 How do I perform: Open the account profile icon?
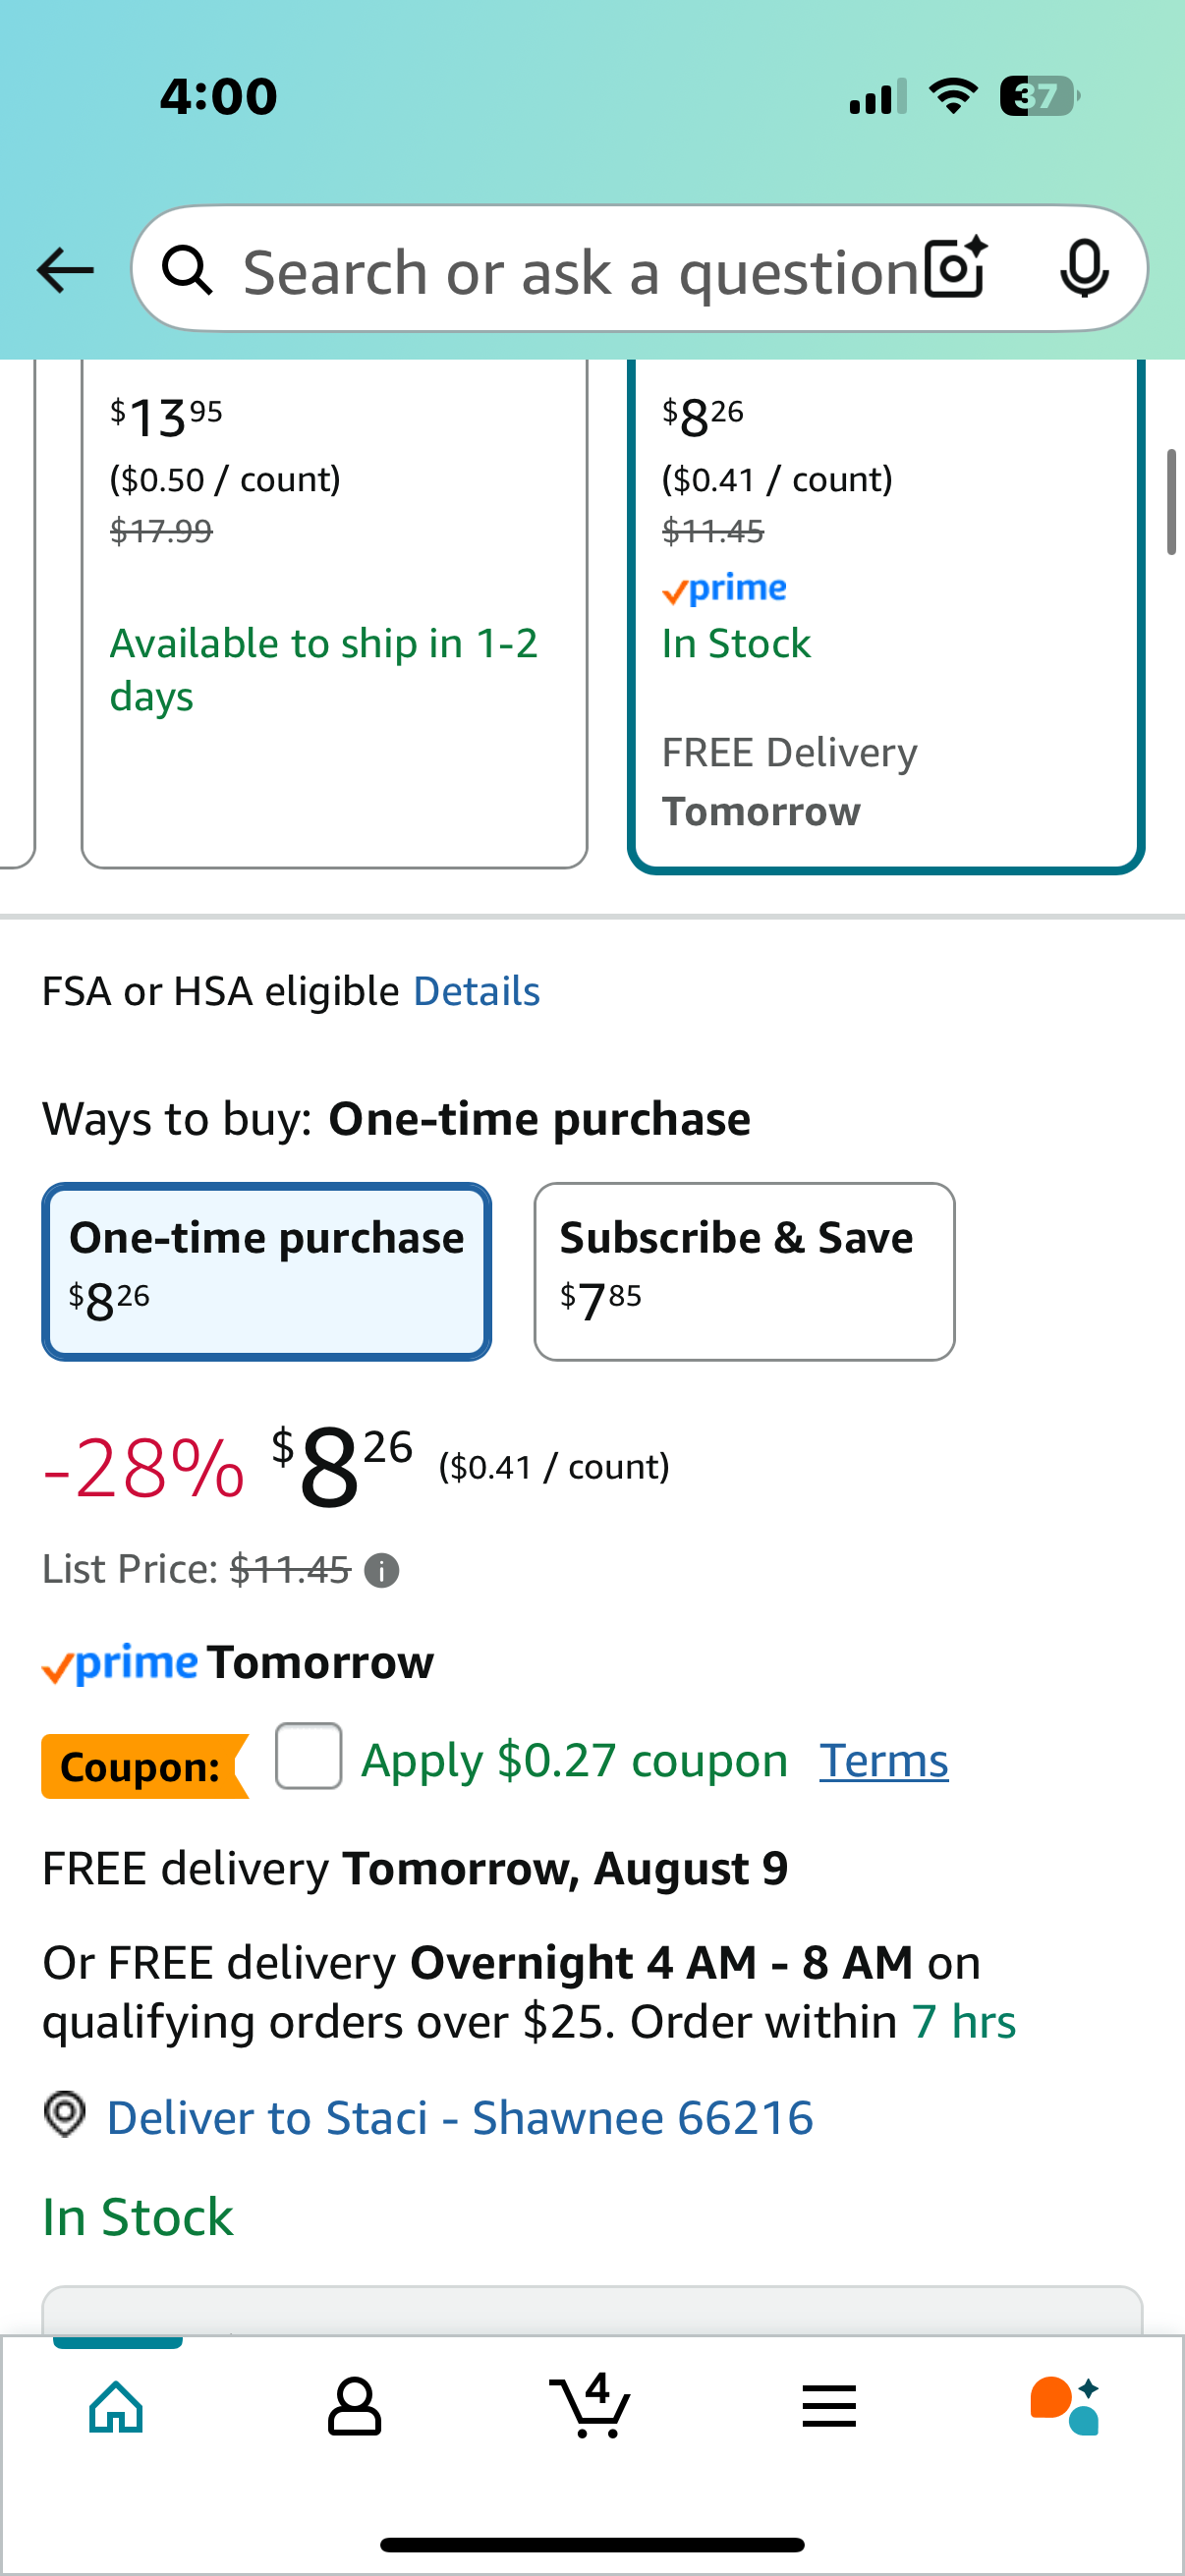(354, 2407)
